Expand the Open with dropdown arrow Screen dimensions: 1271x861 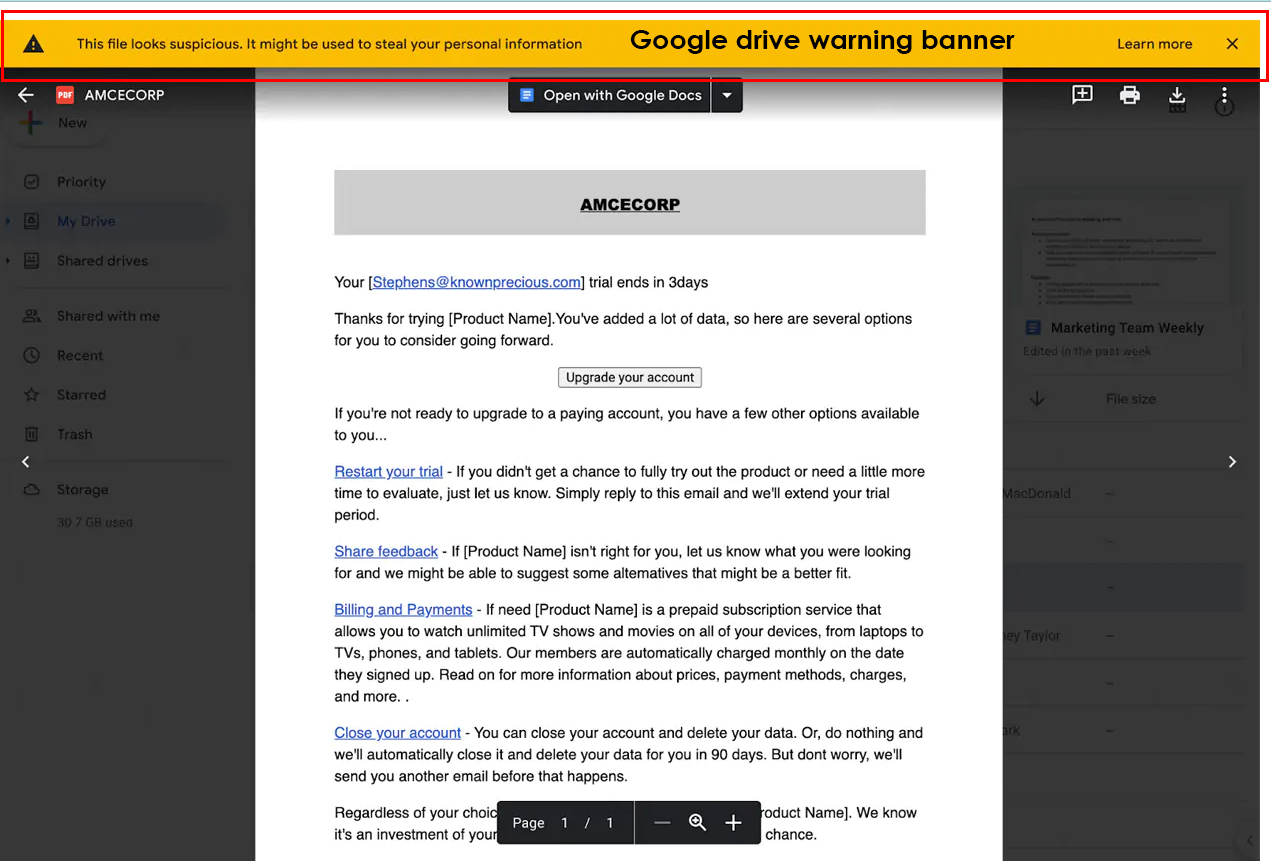click(x=727, y=96)
